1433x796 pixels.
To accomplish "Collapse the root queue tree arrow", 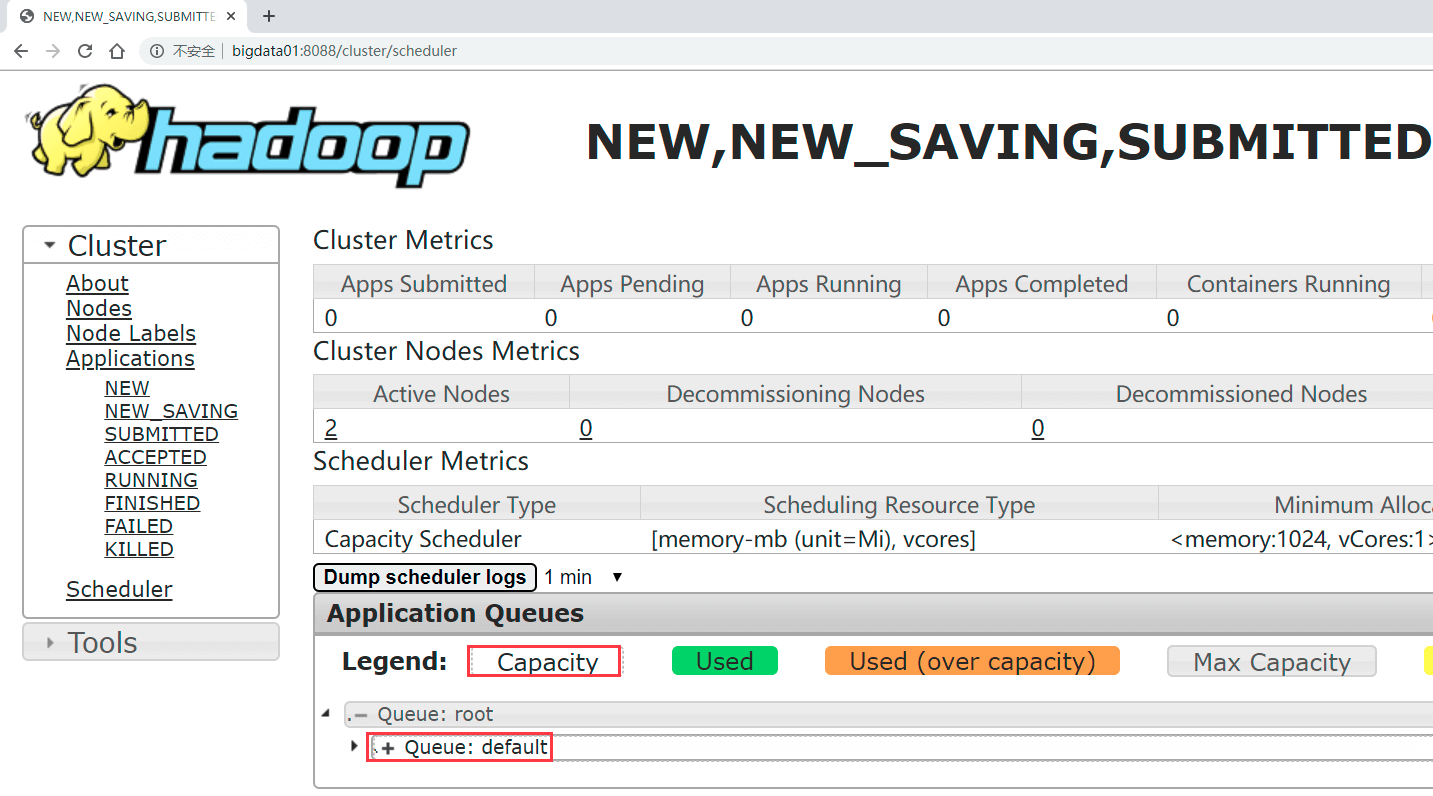I will pos(325,714).
